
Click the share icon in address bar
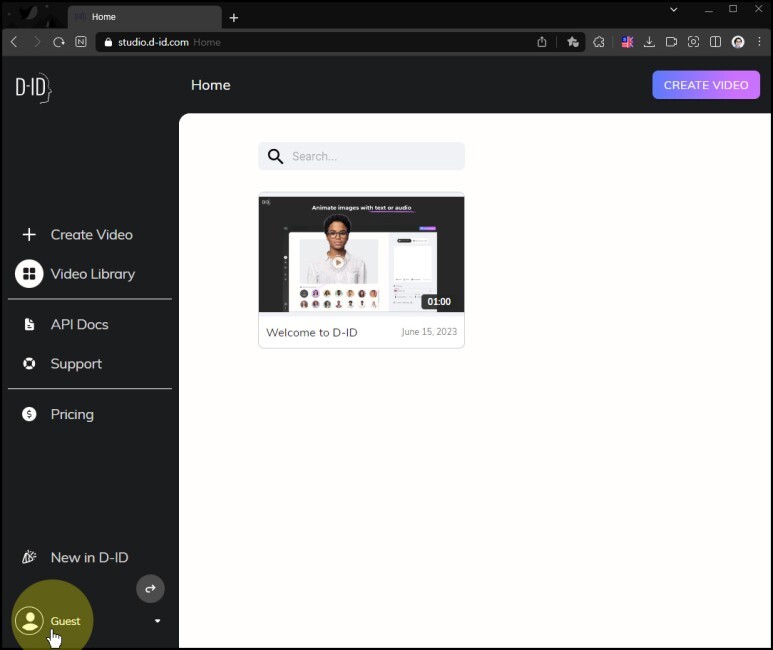[542, 42]
